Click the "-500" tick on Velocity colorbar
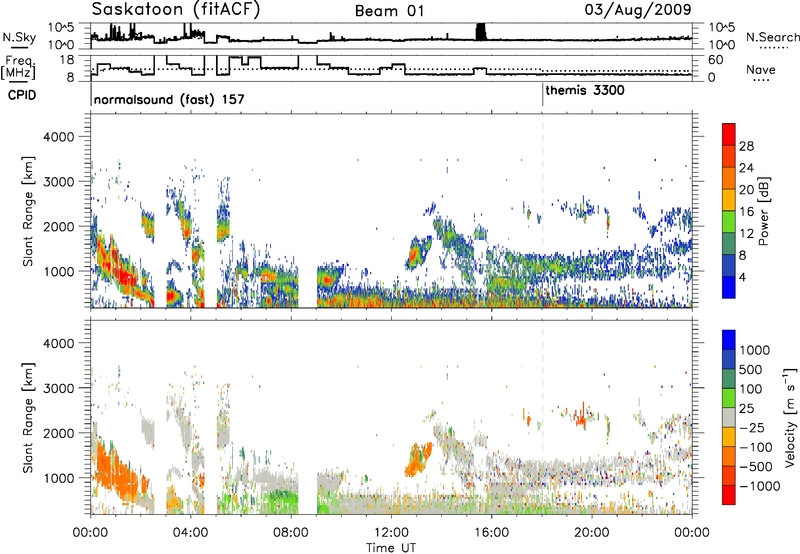This screenshot has width=800, height=554. click(x=756, y=467)
